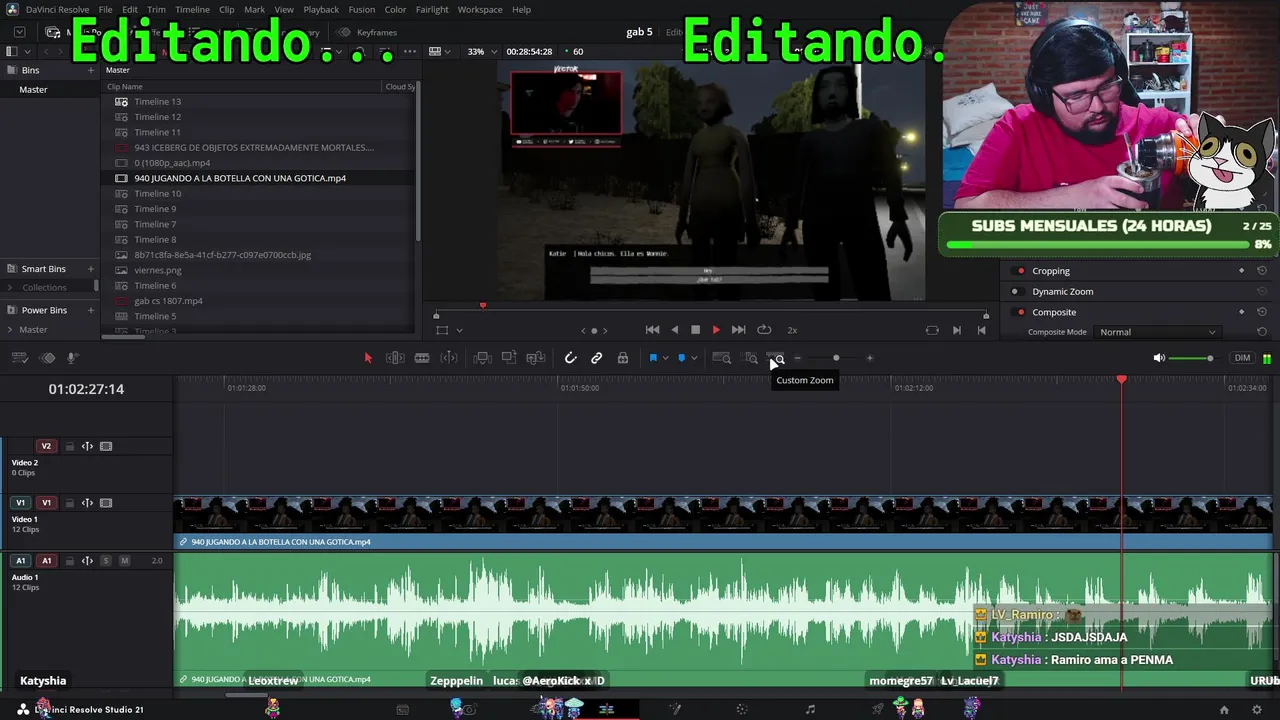Jump to the last frame
Viewport: 1280px width, 720px height.
(x=738, y=330)
